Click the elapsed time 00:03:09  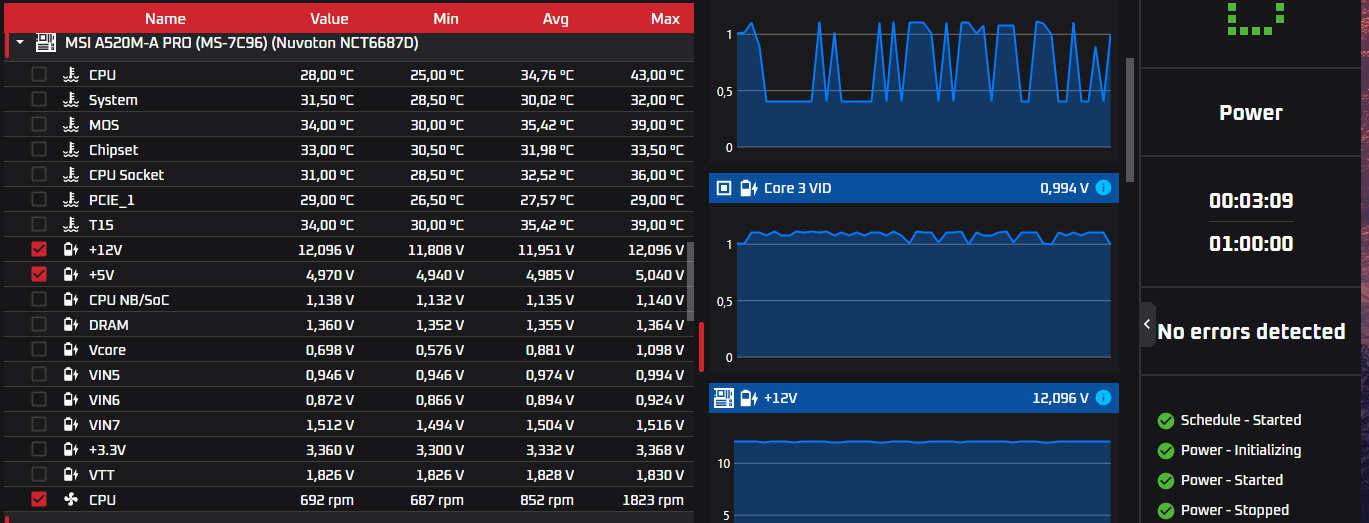point(1251,200)
